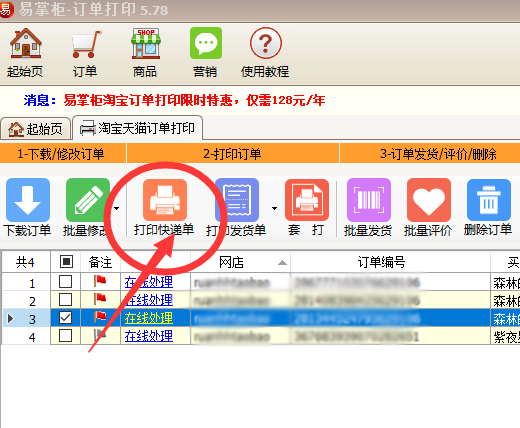Click the red flag in row 2
This screenshot has width=520, height=428.
tap(100, 299)
